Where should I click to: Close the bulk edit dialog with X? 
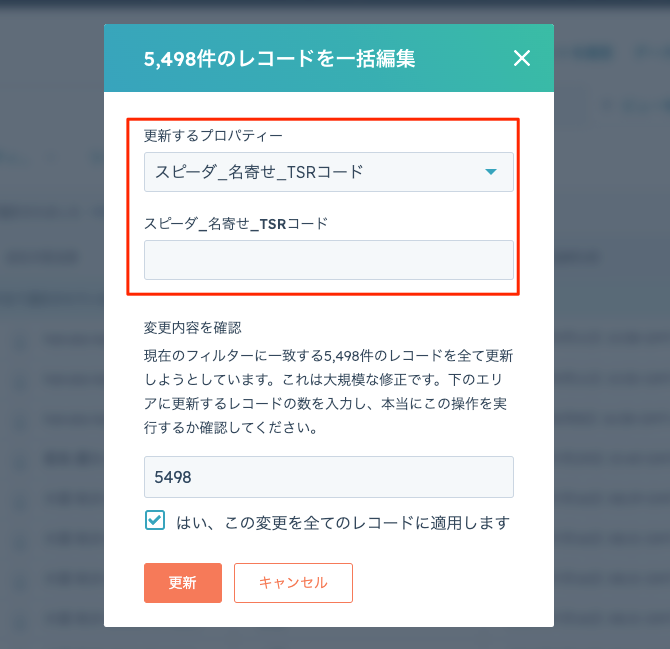point(521,58)
